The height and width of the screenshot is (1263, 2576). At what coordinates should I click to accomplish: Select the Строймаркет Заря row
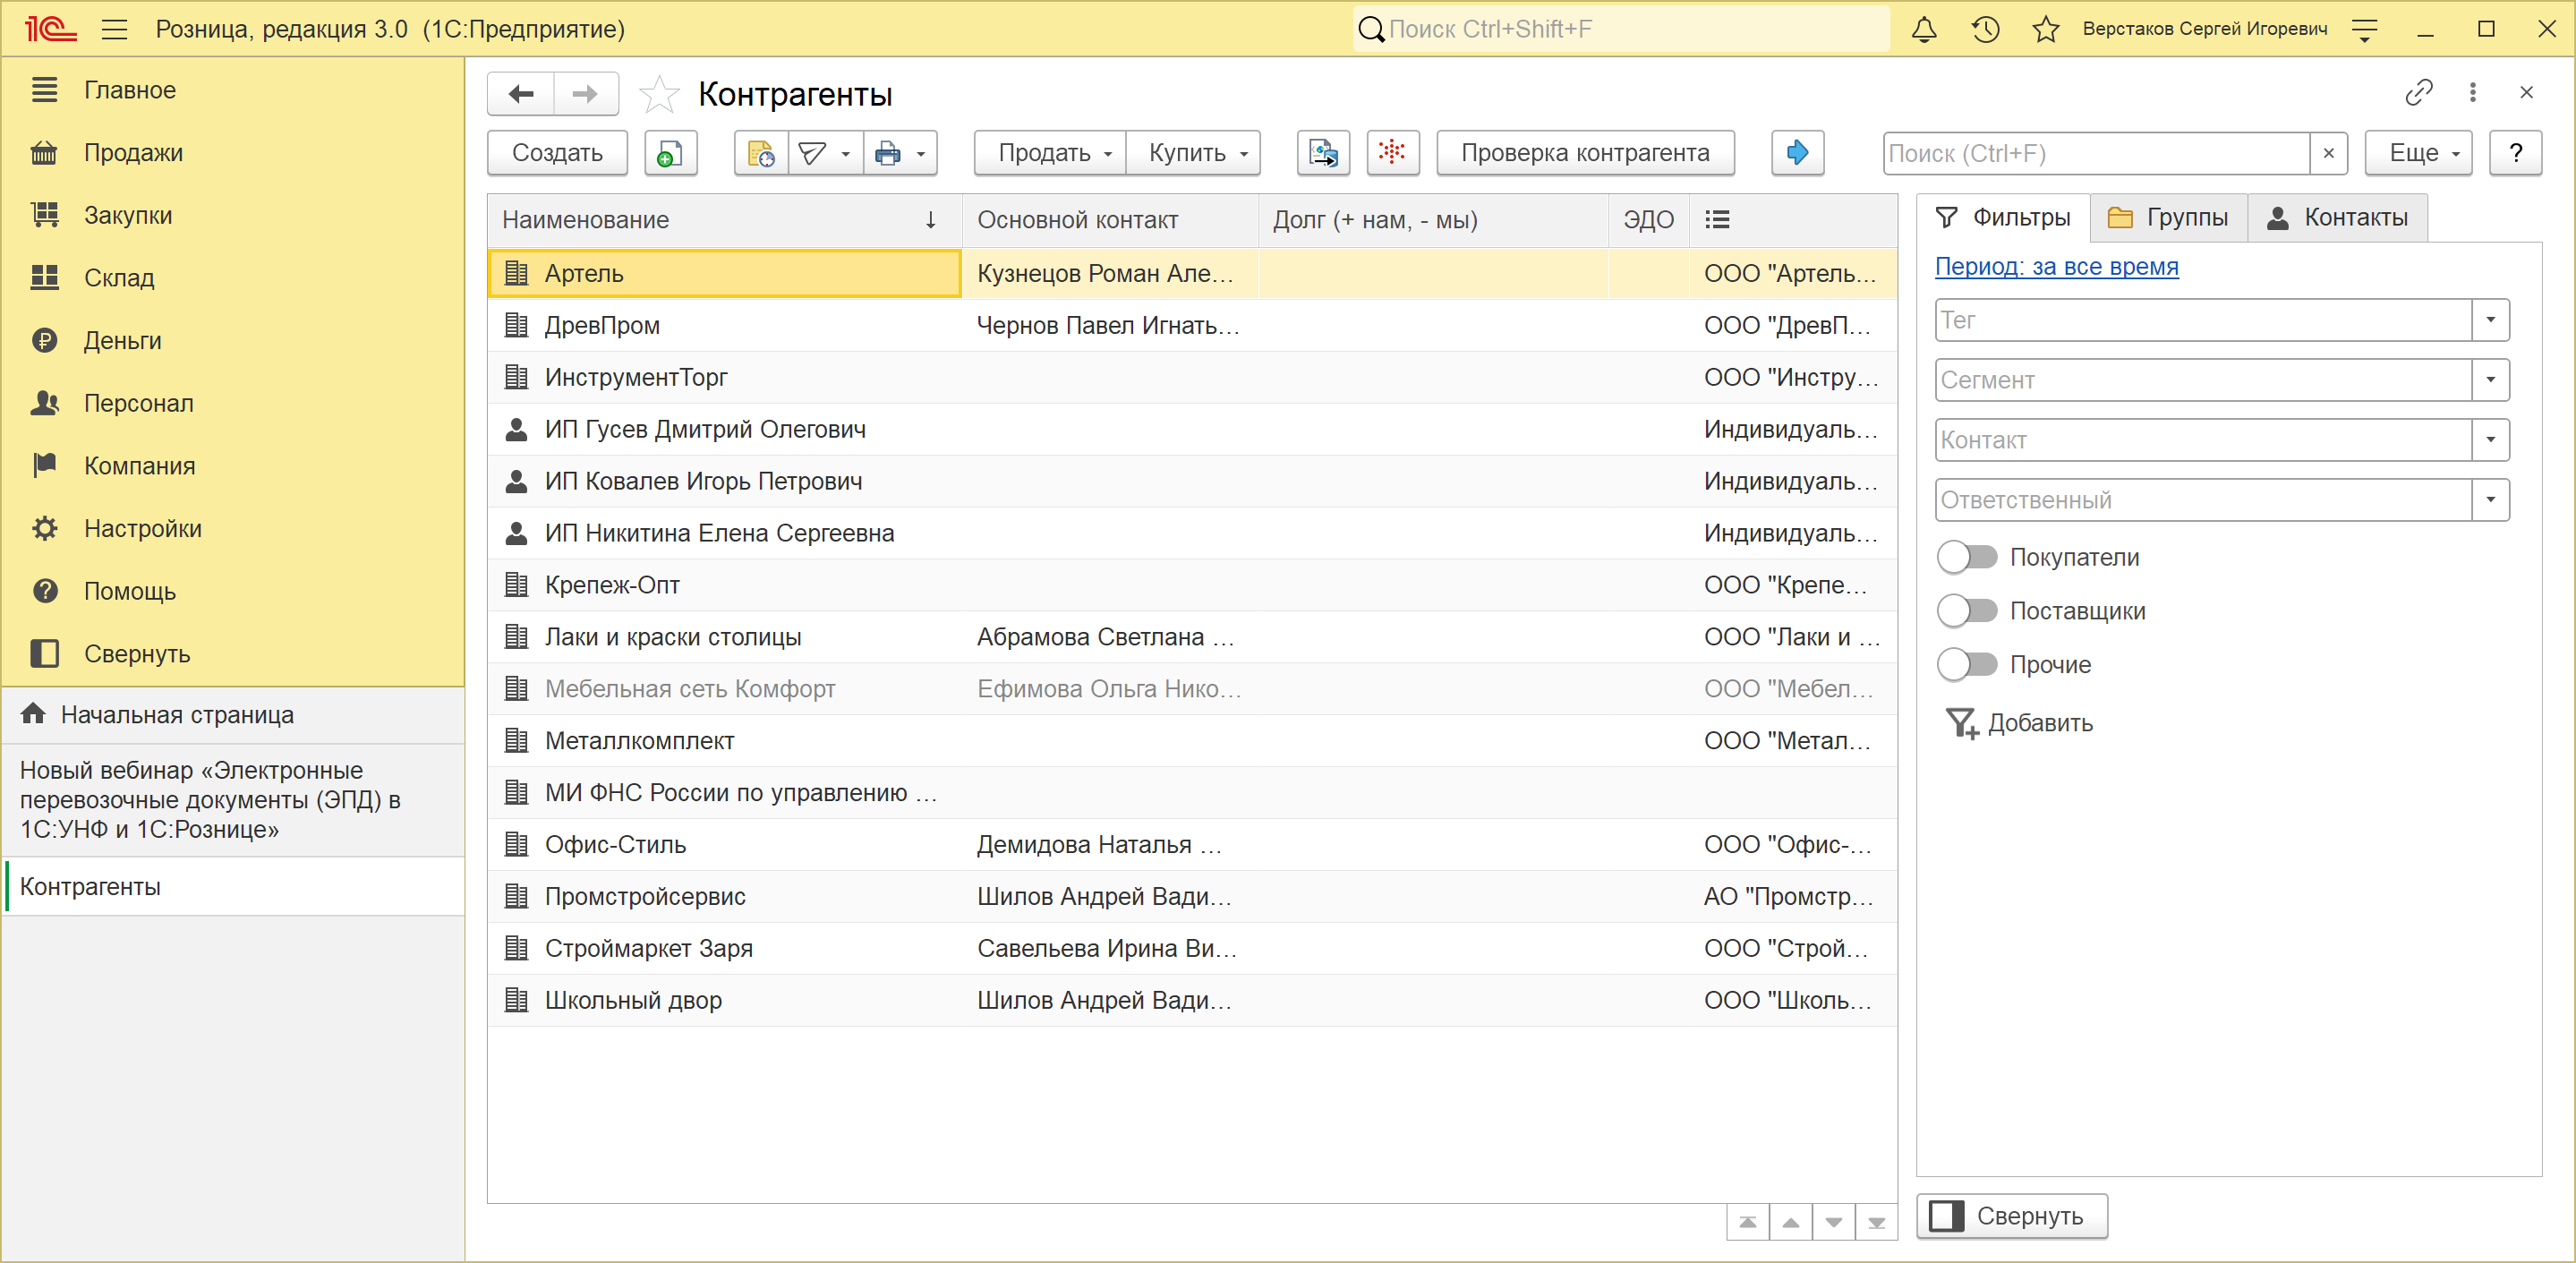tap(1192, 948)
